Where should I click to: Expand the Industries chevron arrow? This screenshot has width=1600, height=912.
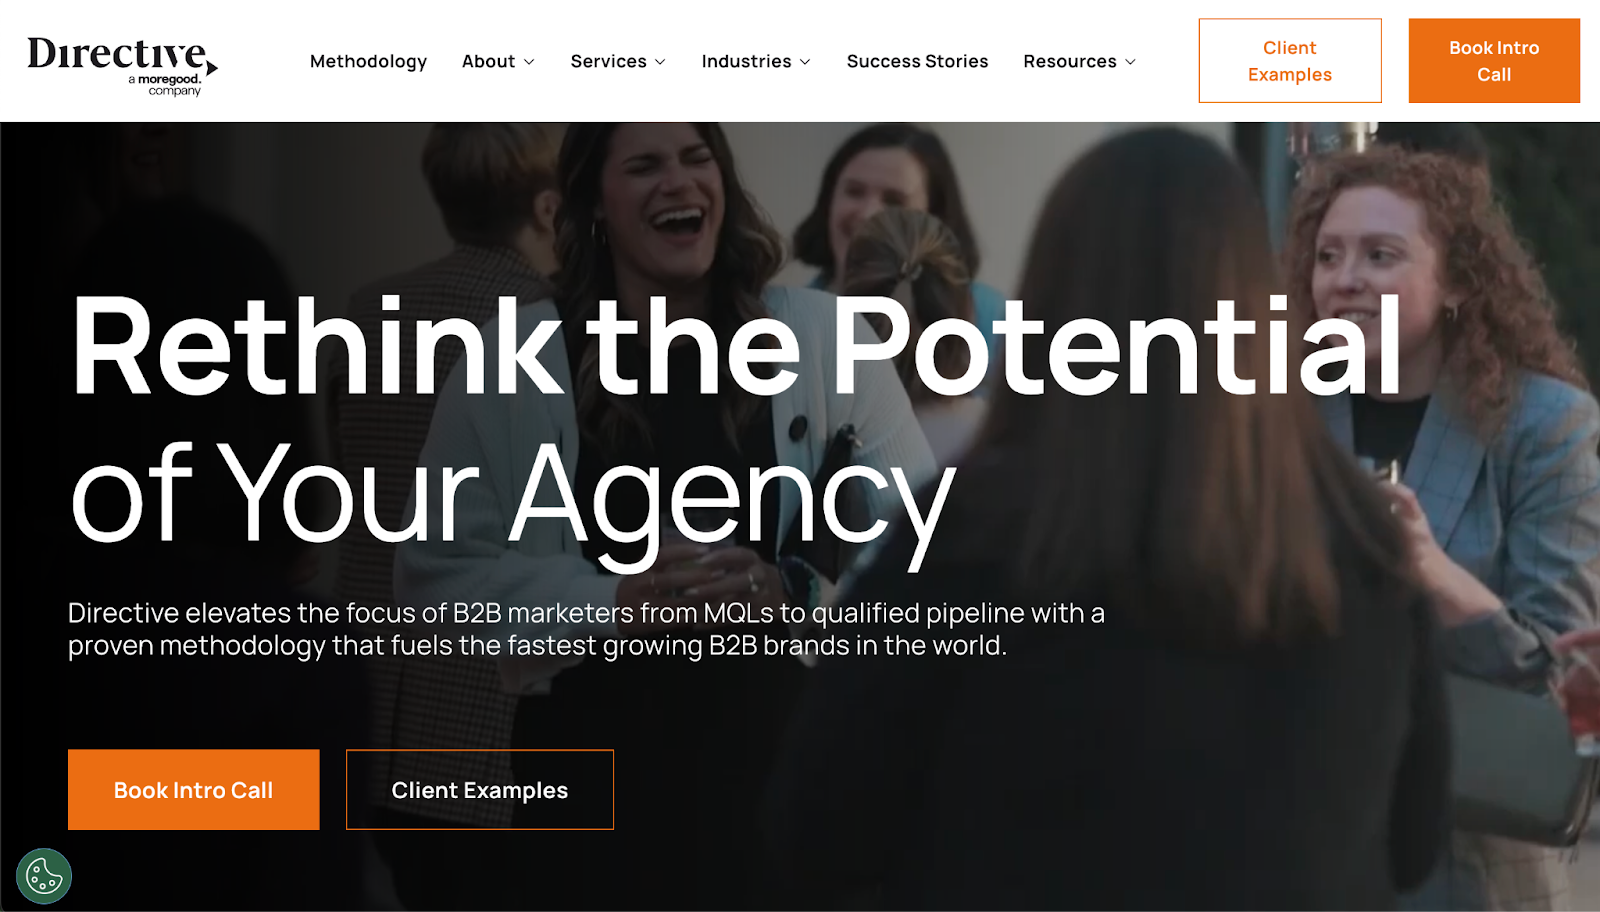(805, 62)
